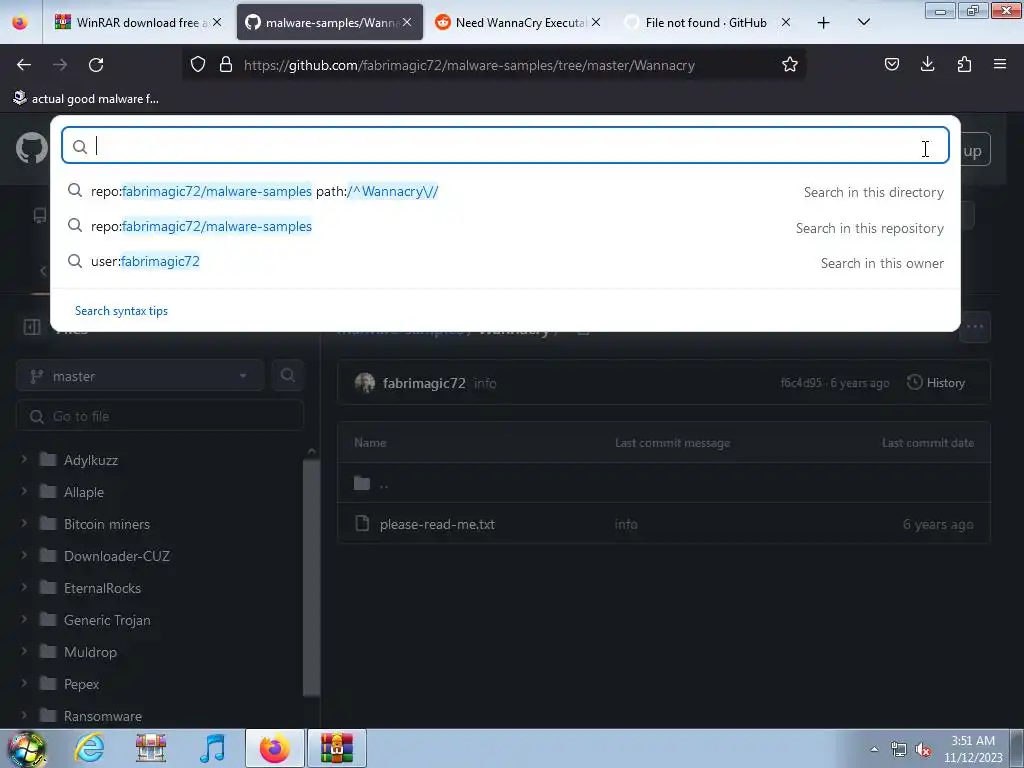The image size is (1024, 768).
Task: Click the GitHub search input field
Action: tap(505, 145)
